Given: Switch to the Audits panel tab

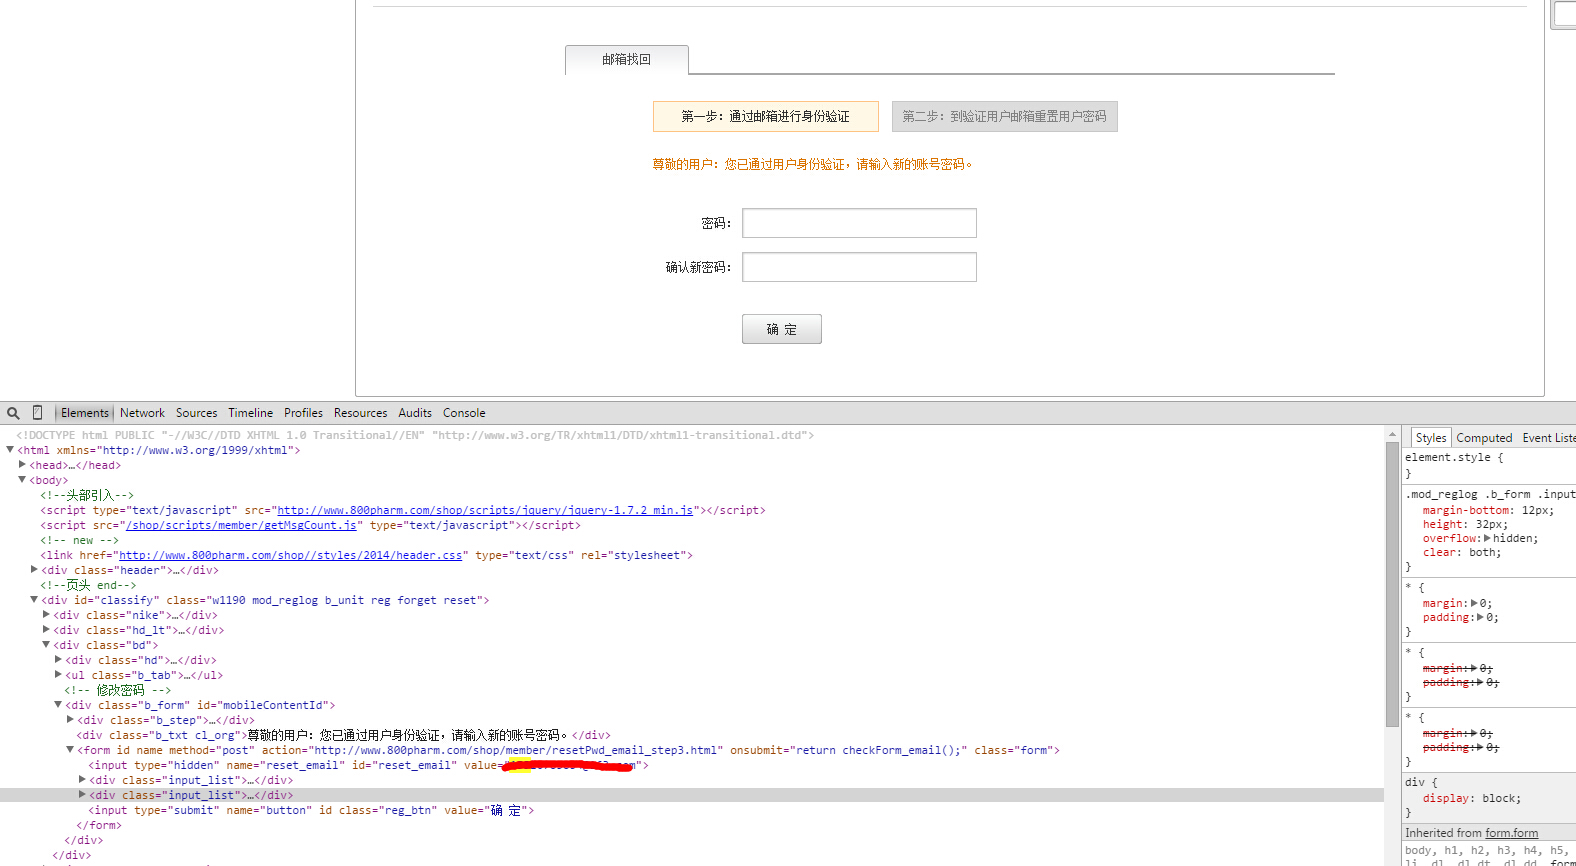Looking at the screenshot, I should pyautogui.click(x=415, y=413).
